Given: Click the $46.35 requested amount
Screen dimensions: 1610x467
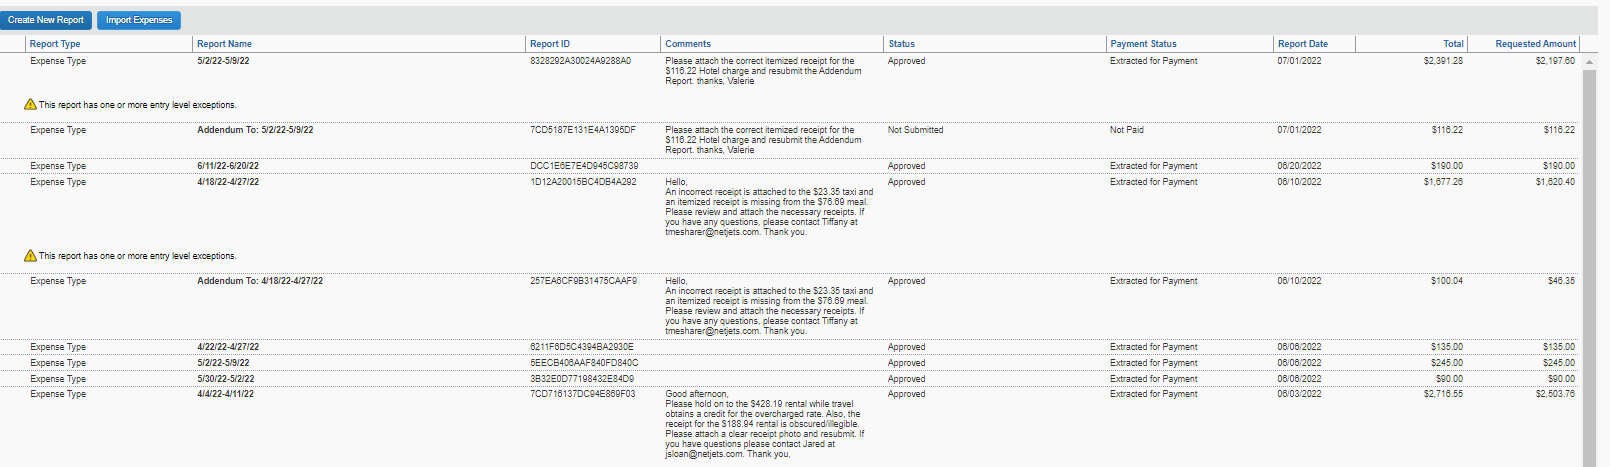Looking at the screenshot, I should click(1561, 281).
